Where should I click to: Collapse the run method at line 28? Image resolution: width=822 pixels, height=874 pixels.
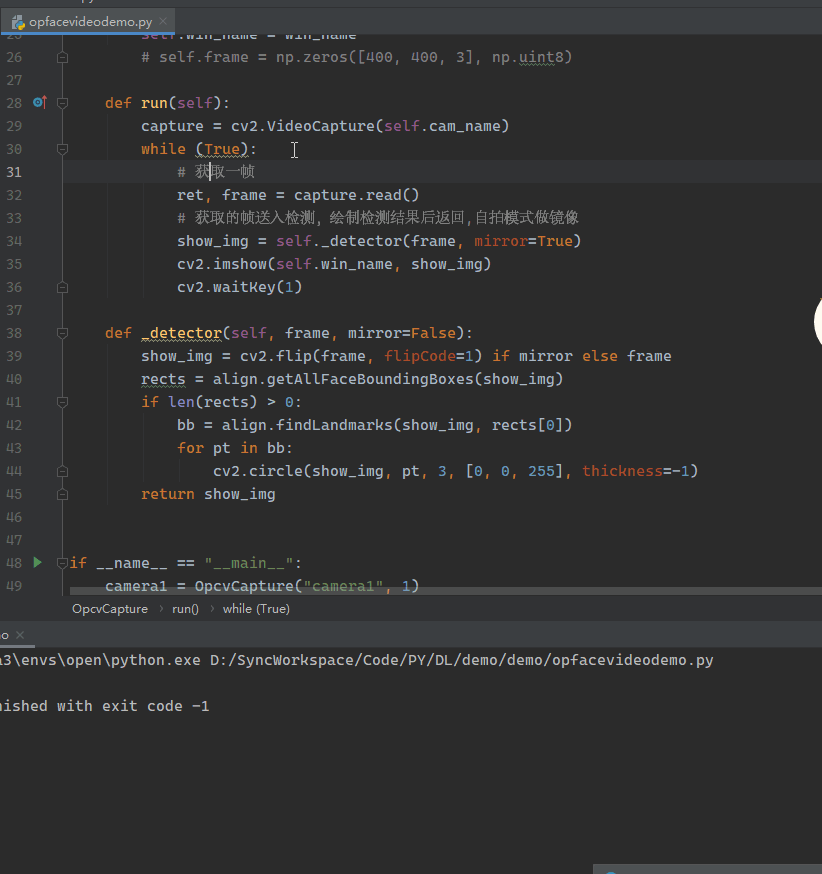[63, 103]
